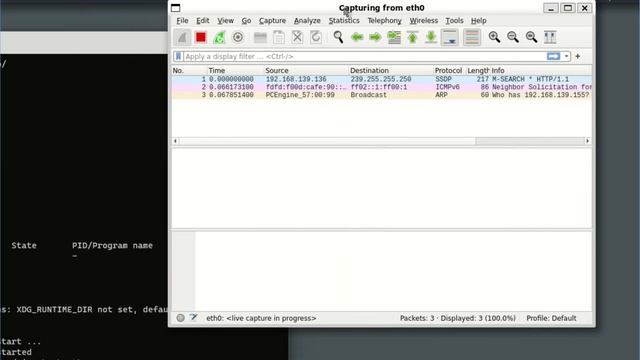This screenshot has height=360, width=640.
Task: Click destination 239.255.255.250 cell
Action: 380,79
